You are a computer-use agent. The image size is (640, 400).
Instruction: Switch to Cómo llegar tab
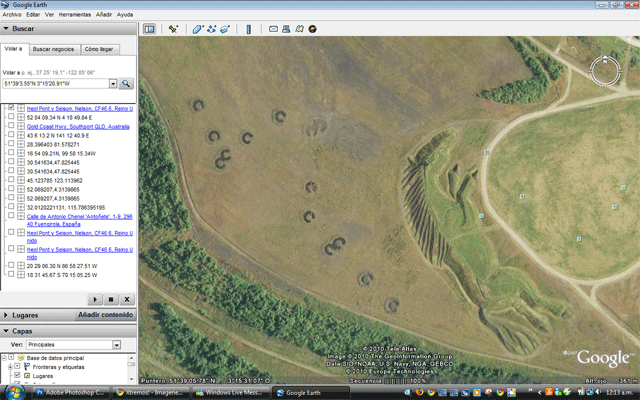click(x=99, y=49)
